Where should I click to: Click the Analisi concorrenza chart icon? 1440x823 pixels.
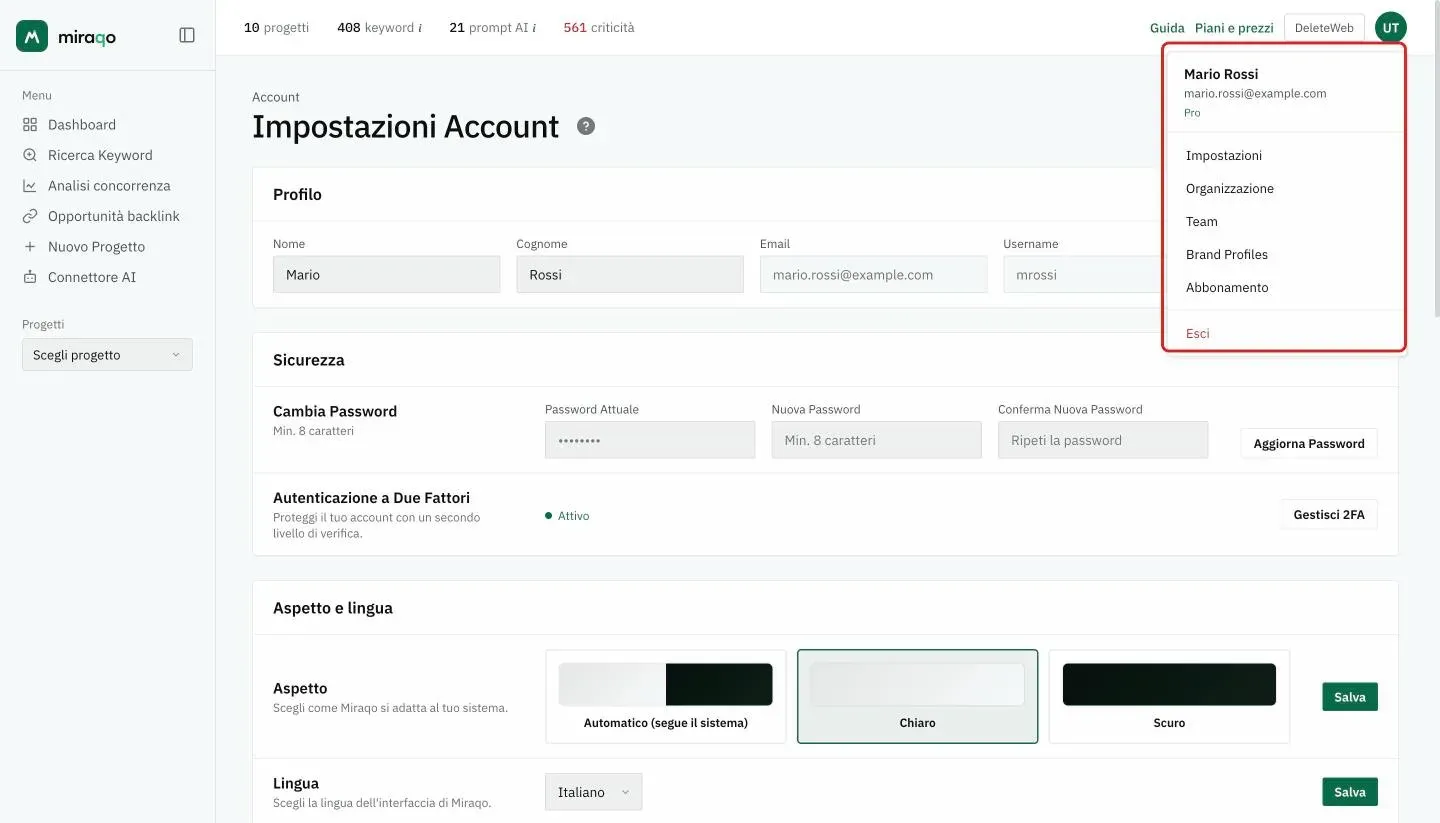30,186
